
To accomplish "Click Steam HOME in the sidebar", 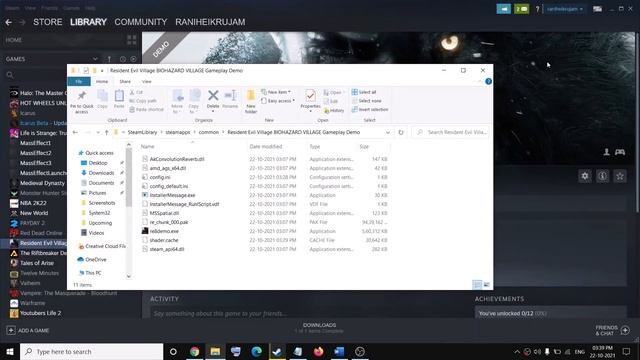I will click(x=14, y=40).
